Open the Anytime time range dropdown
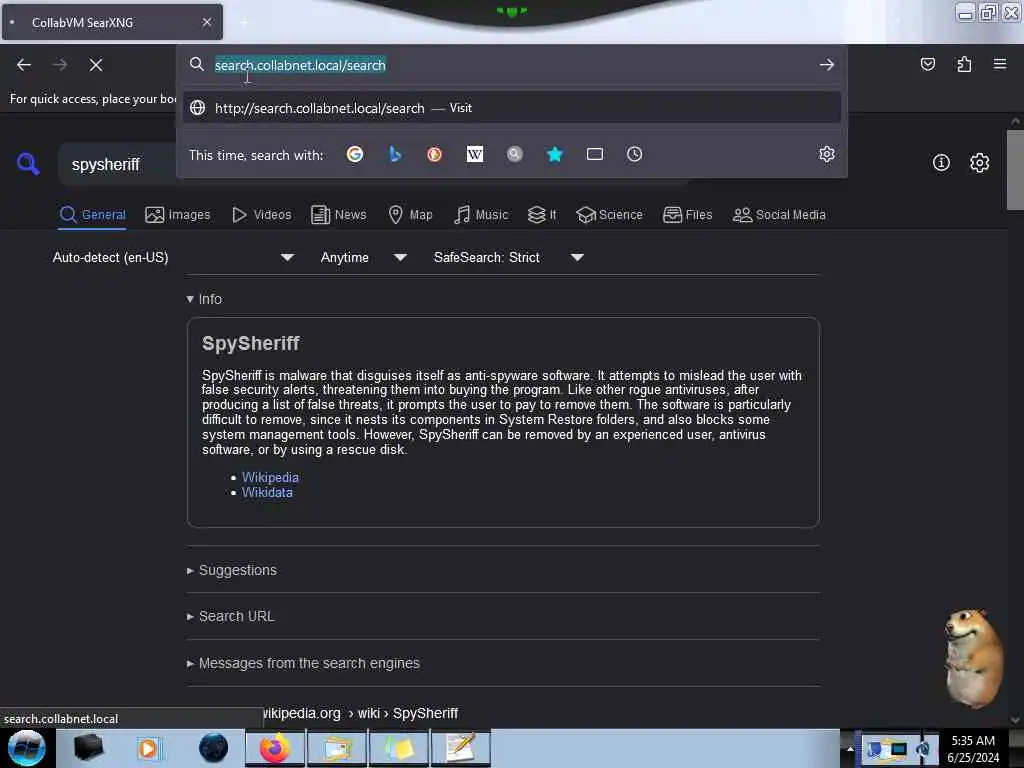Viewport: 1024px width, 768px height. click(364, 257)
